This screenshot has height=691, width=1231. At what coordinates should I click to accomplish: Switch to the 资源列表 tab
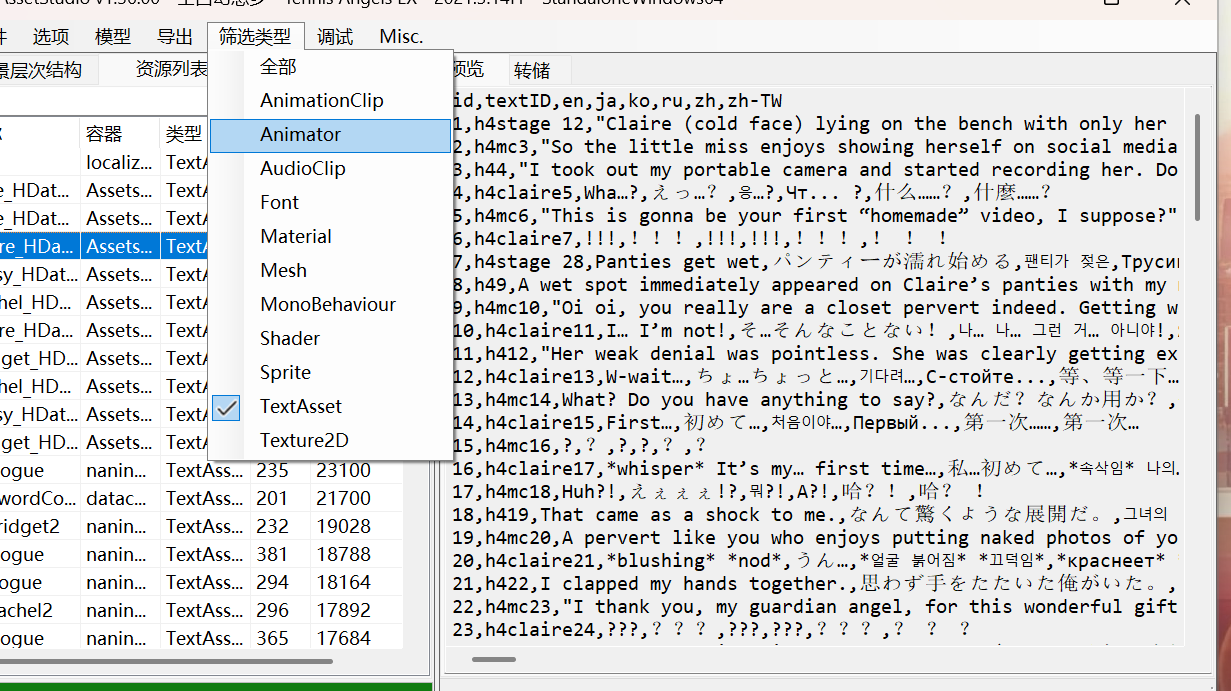click(x=172, y=70)
